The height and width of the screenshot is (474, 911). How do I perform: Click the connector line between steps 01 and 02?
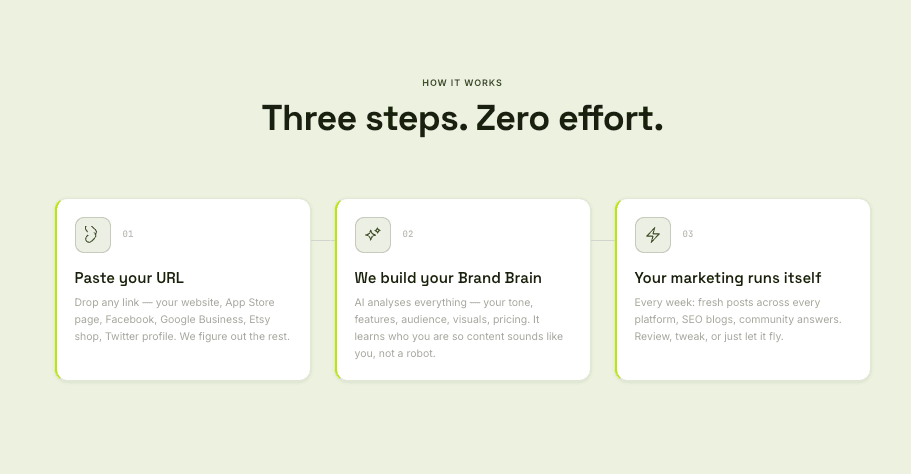click(323, 240)
